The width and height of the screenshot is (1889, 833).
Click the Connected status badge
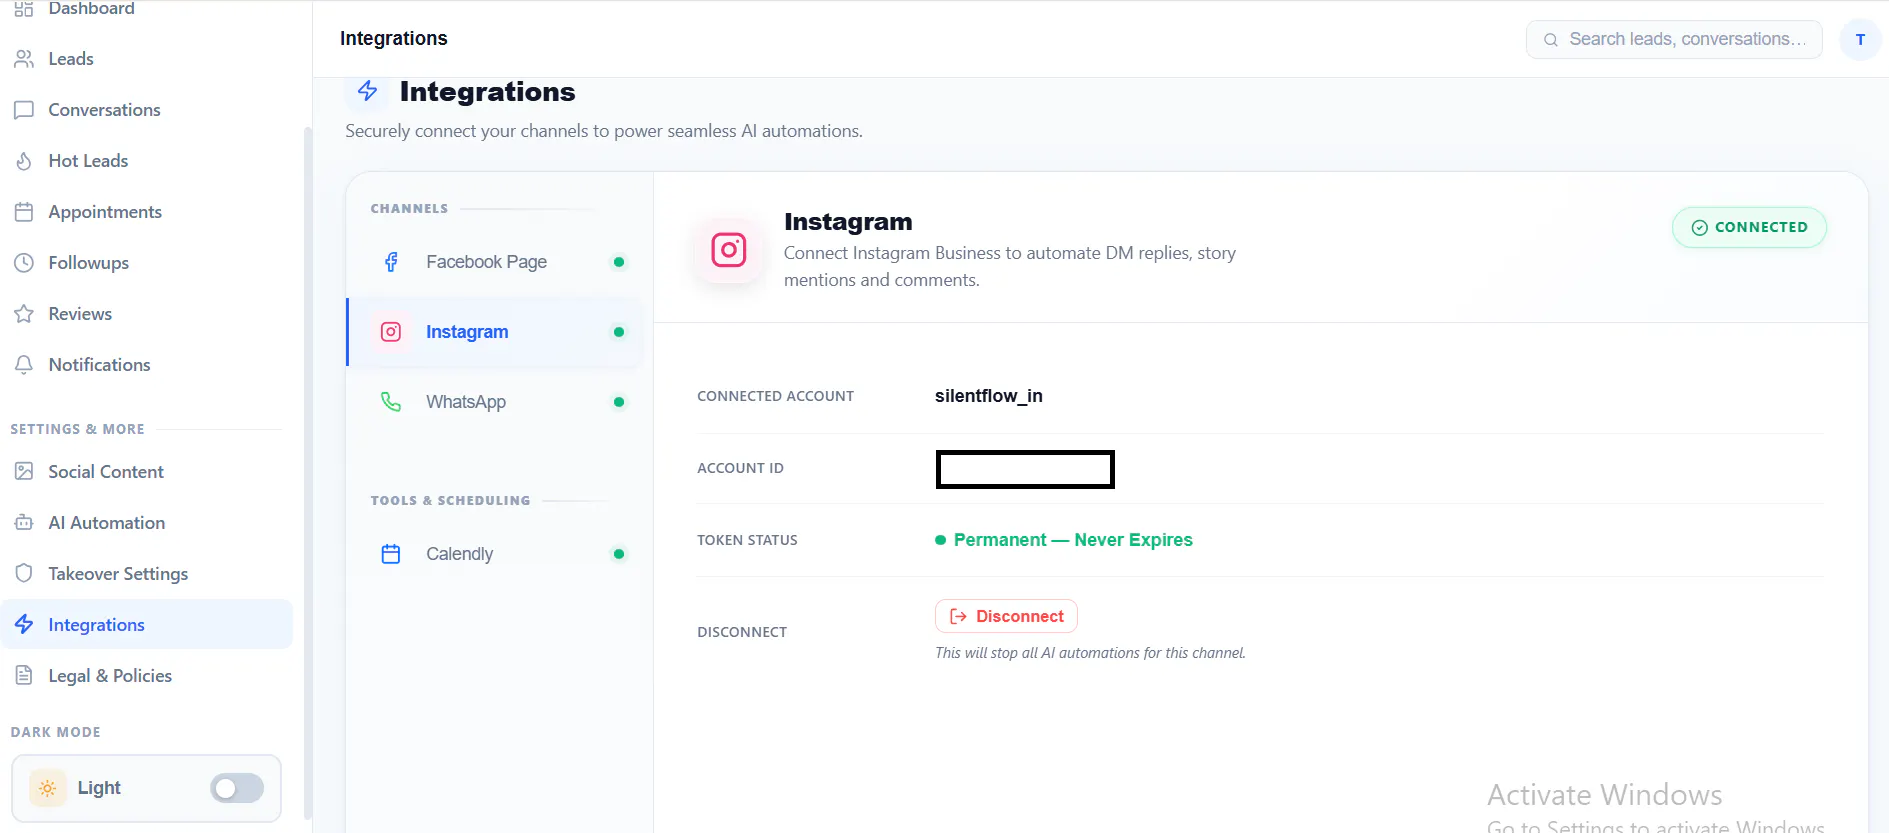(1749, 227)
